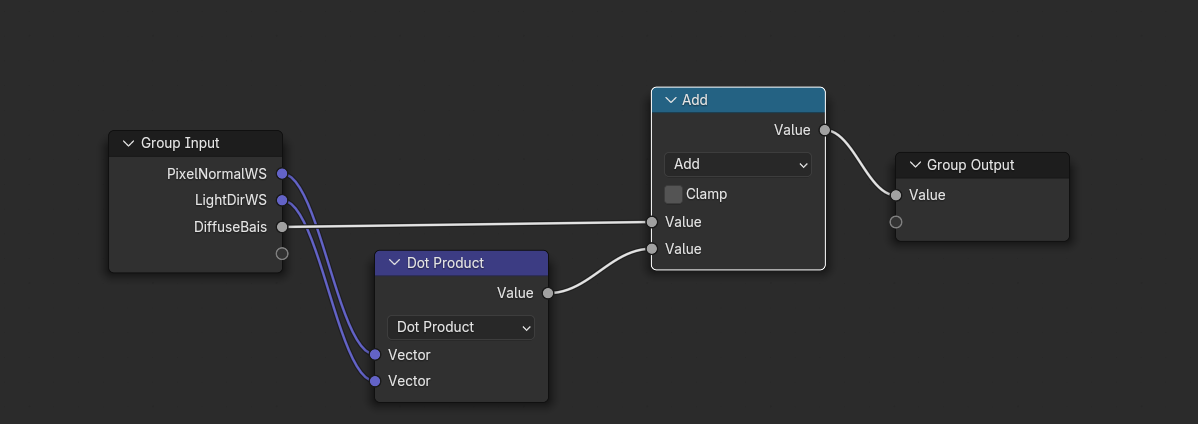Click the Add node's Value output socket
Screen dimensions: 1198x424
[x=824, y=130]
